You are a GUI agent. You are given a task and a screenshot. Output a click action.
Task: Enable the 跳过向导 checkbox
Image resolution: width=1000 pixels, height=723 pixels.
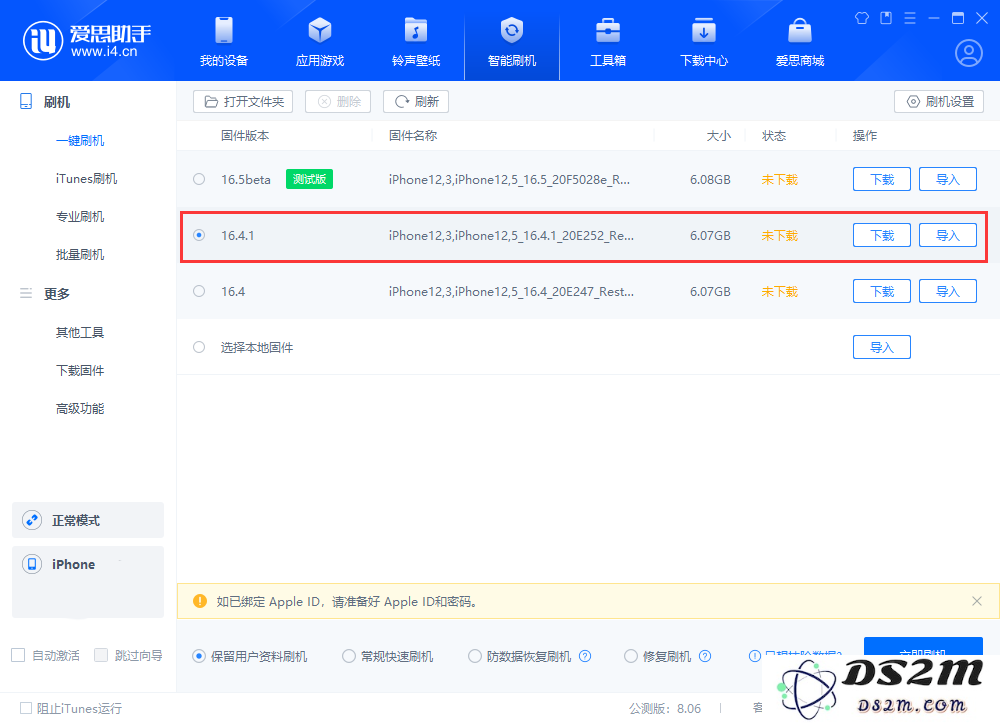click(101, 655)
